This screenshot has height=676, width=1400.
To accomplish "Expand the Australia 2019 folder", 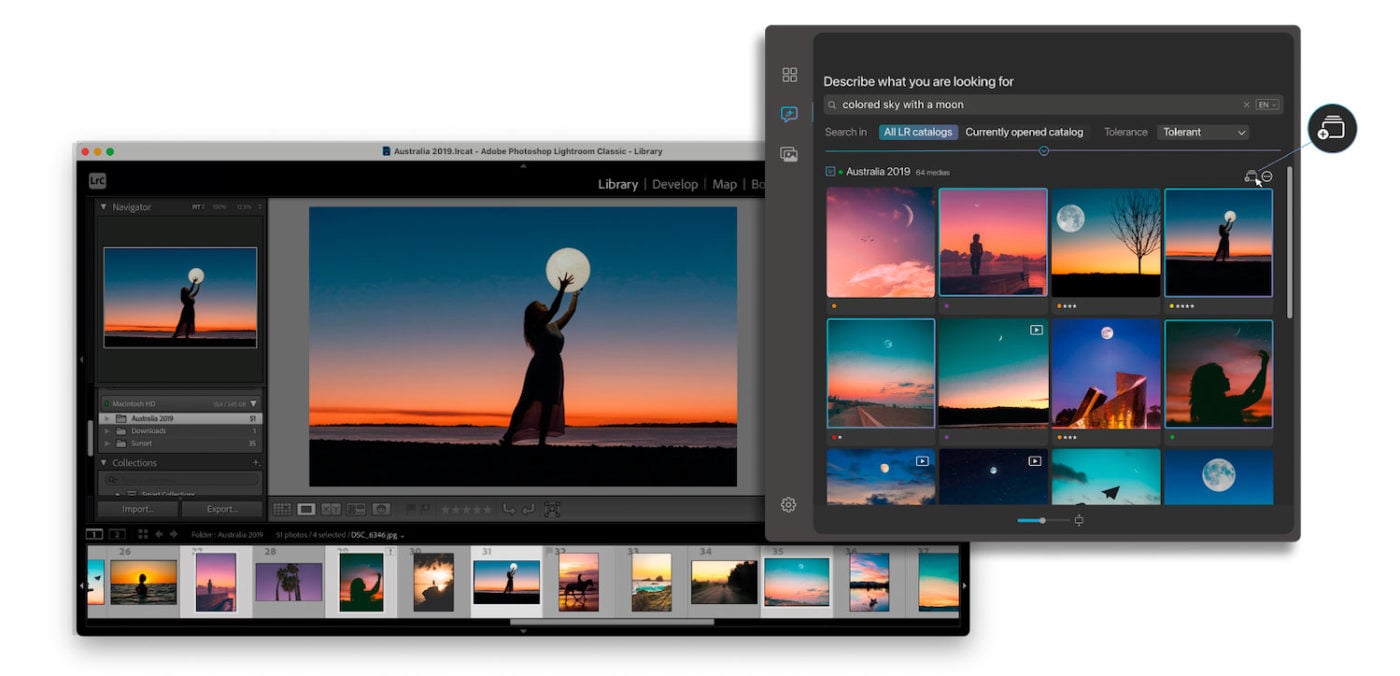I will click(106, 418).
